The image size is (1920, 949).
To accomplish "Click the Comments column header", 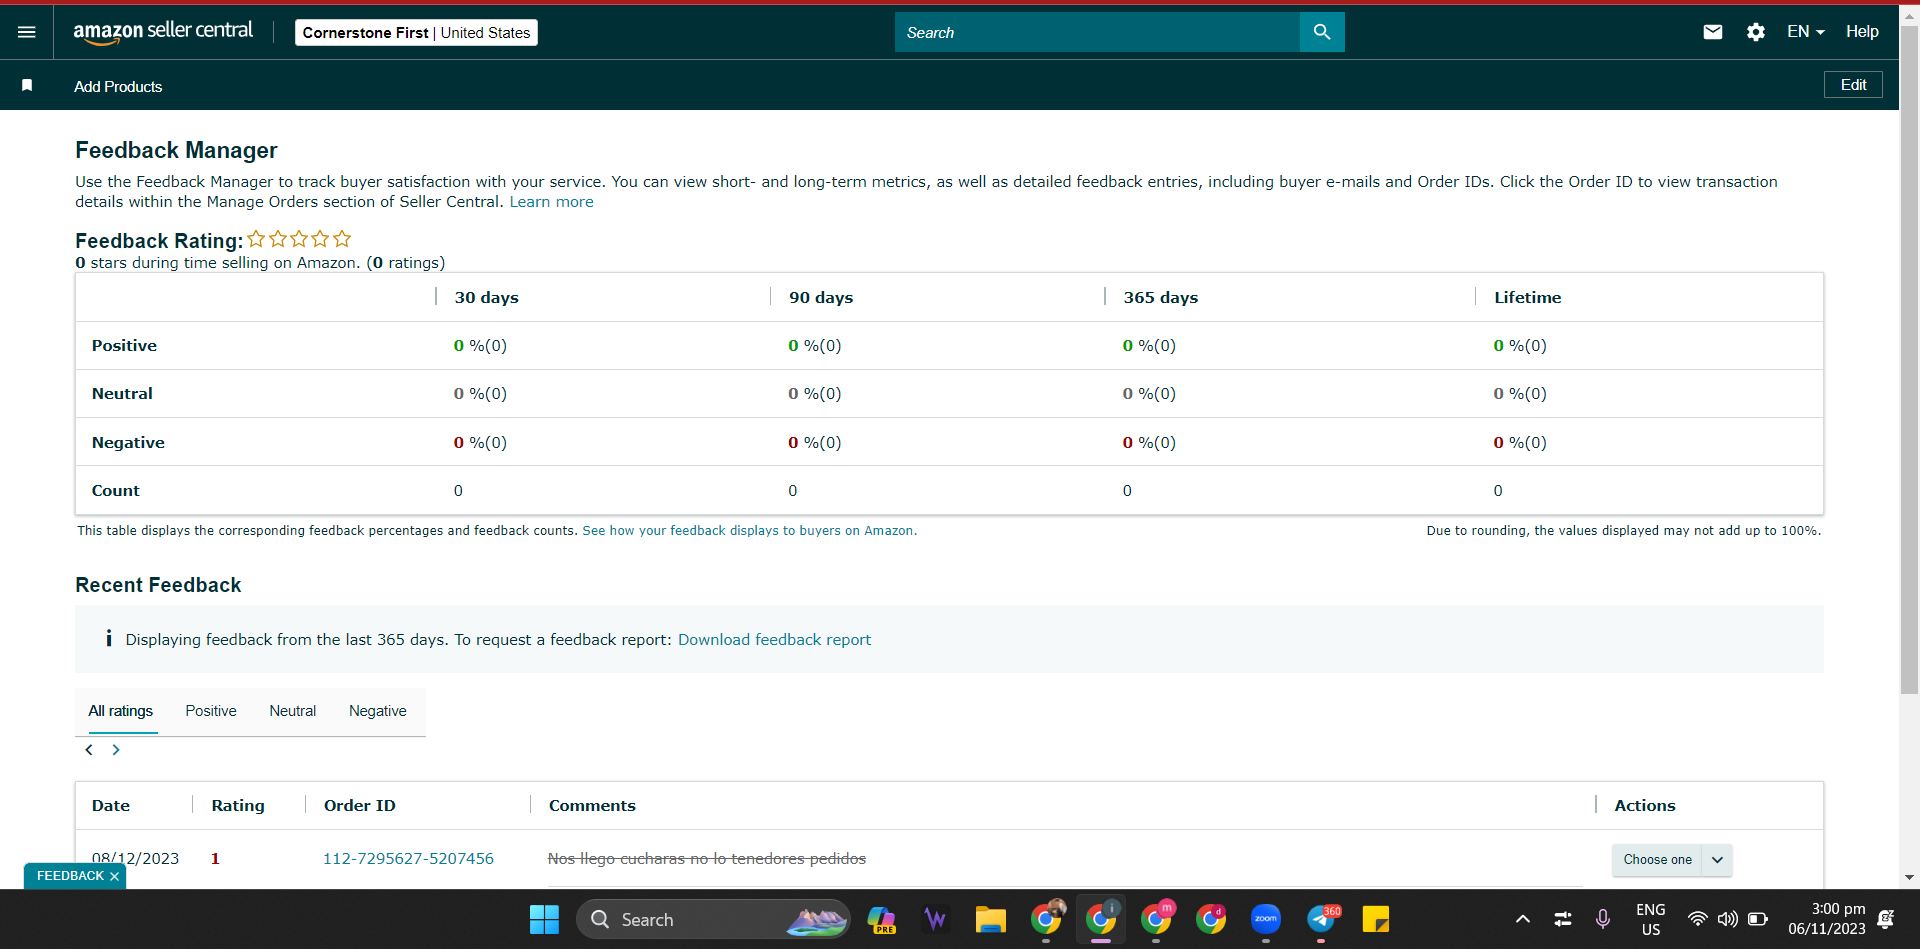I will 592,806.
